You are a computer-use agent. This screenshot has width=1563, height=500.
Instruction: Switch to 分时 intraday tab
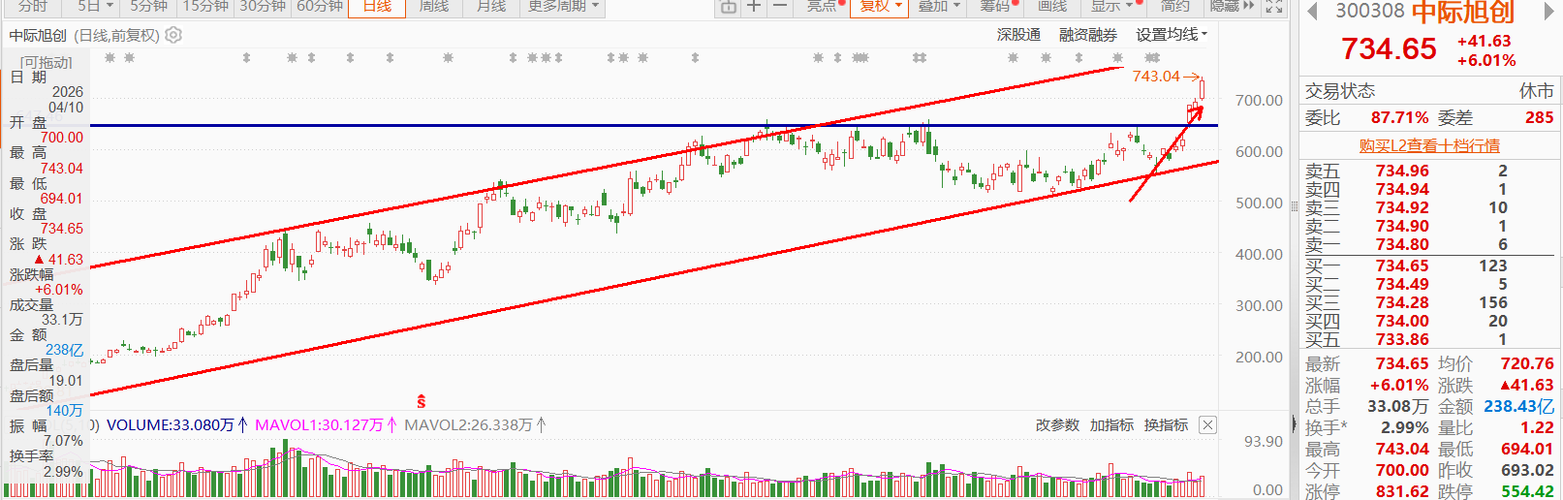coord(33,6)
